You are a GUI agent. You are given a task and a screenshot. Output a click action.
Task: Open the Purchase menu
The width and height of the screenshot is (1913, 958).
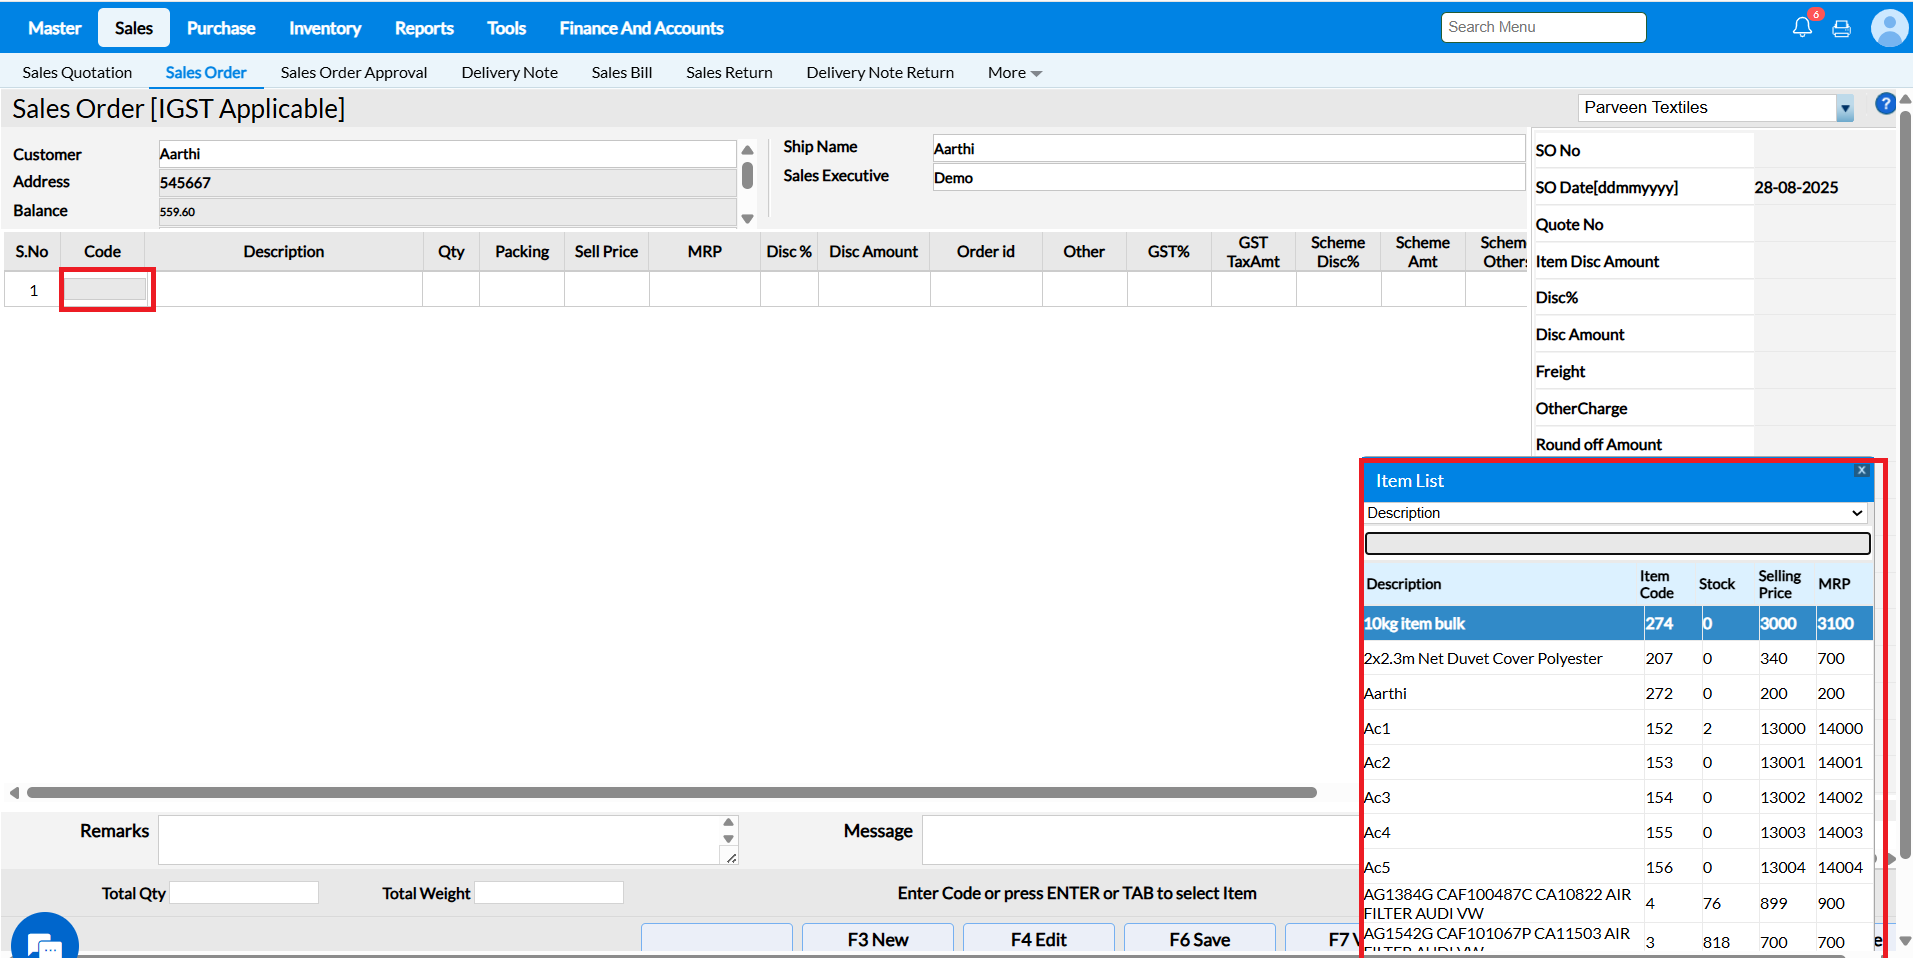pos(221,28)
